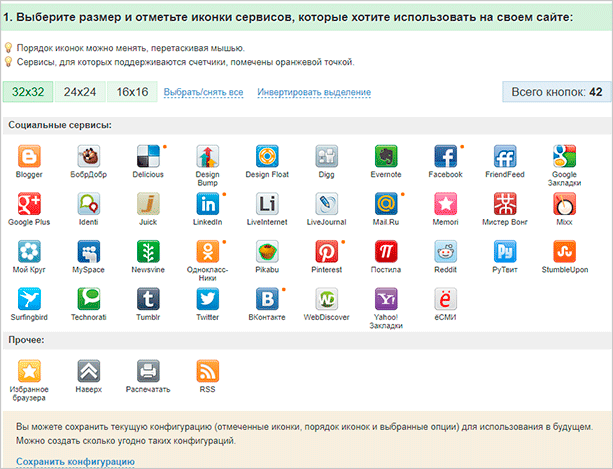Select the Распечатать printer icon
Viewport: 613px width, 469px height.
(x=148, y=371)
